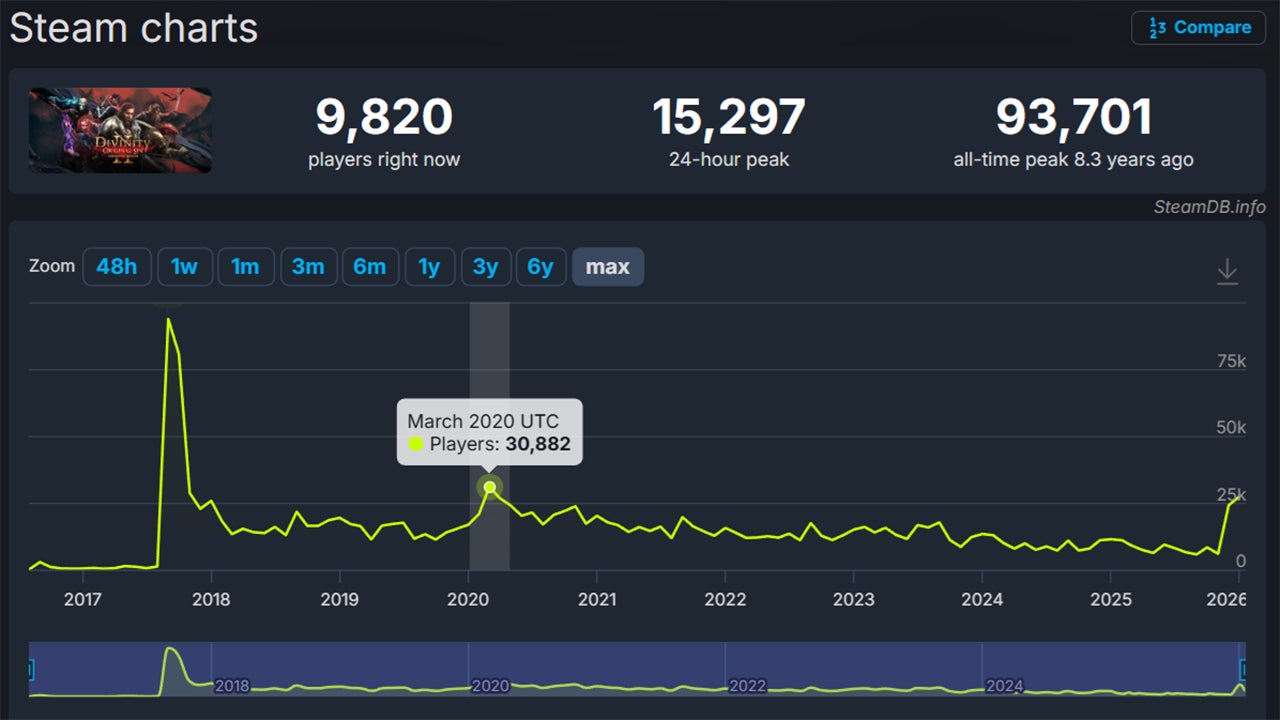Switch zoom range to 1m
This screenshot has width=1280, height=720.
click(246, 267)
